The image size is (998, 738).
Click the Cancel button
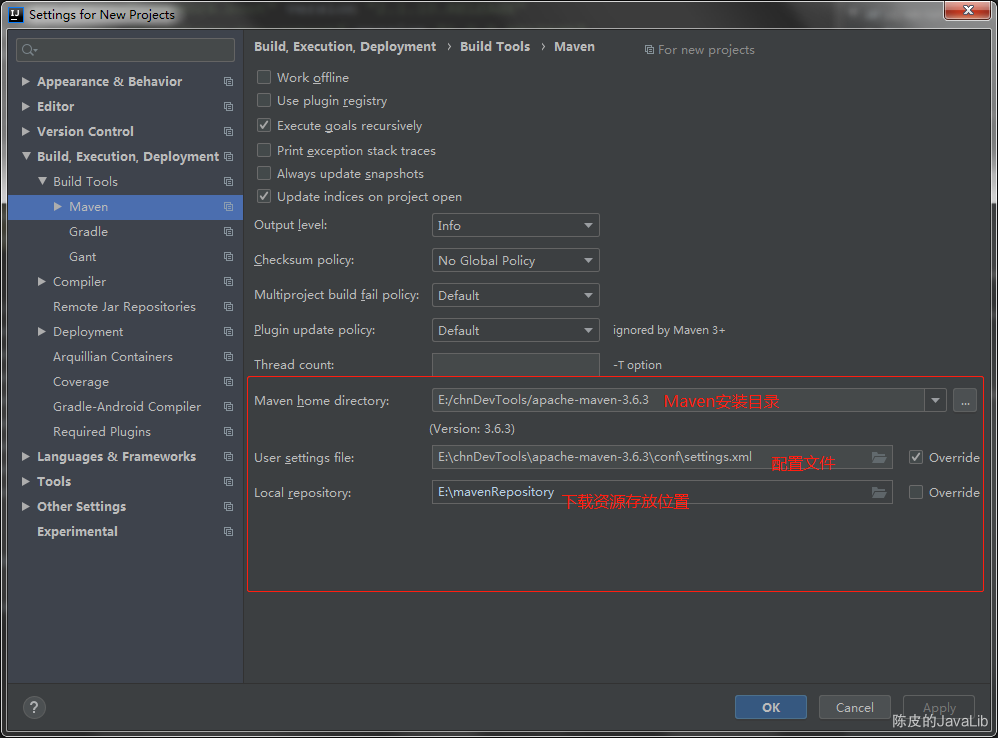click(x=854, y=707)
